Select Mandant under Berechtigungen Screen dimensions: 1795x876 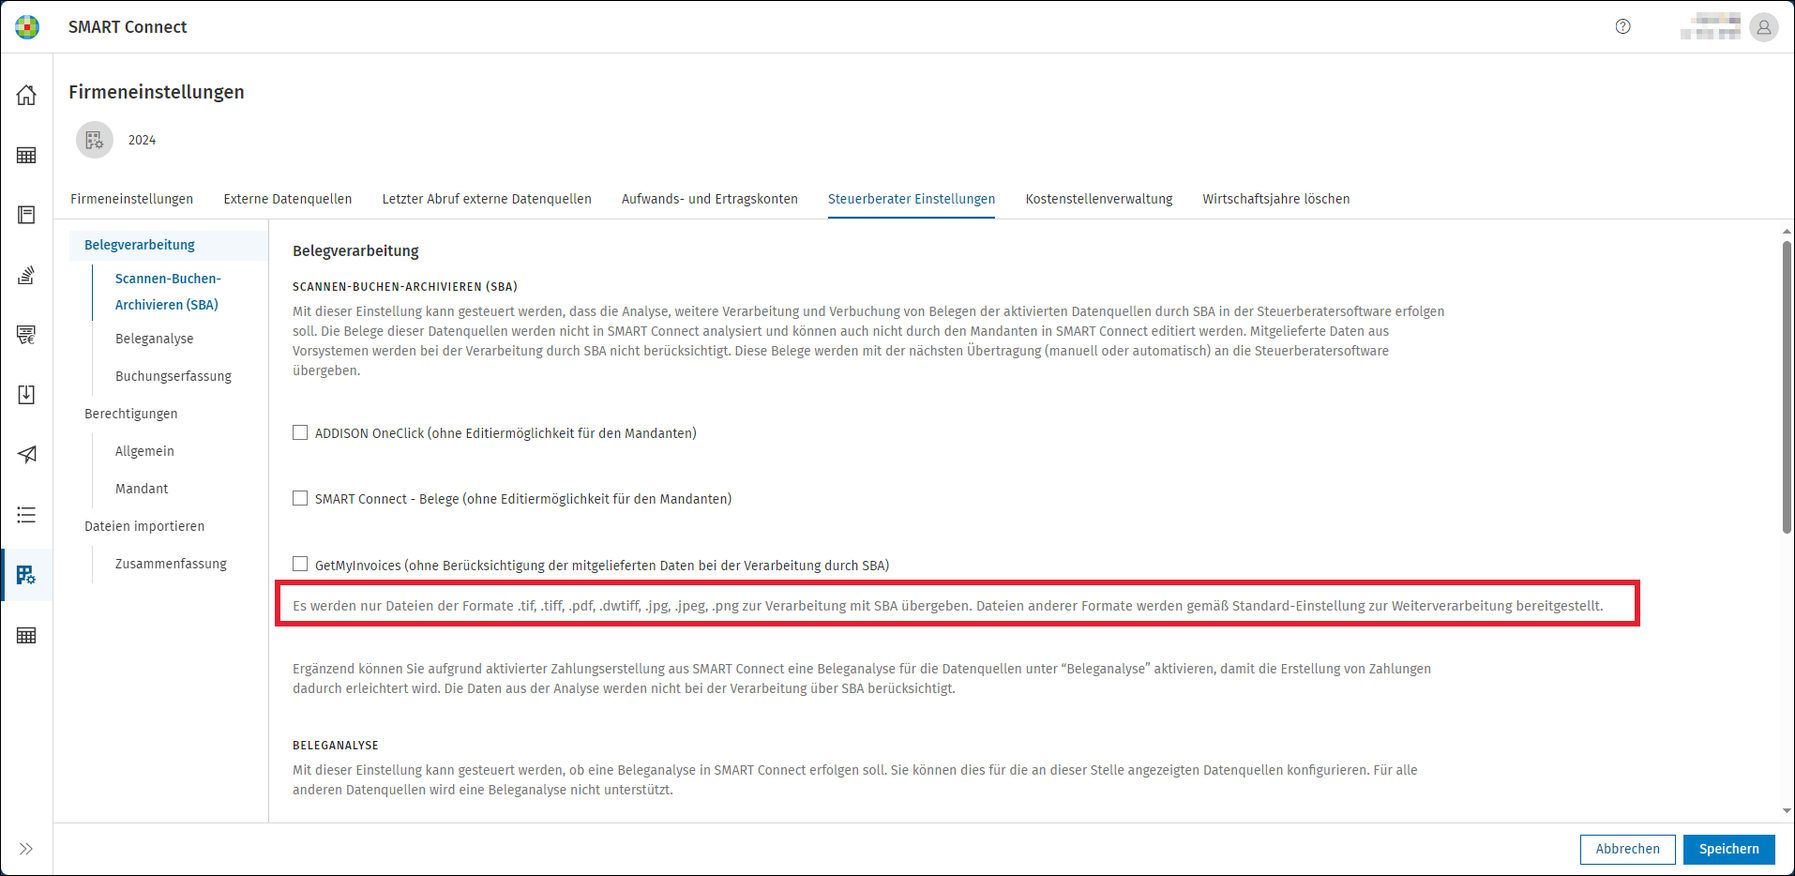141,489
